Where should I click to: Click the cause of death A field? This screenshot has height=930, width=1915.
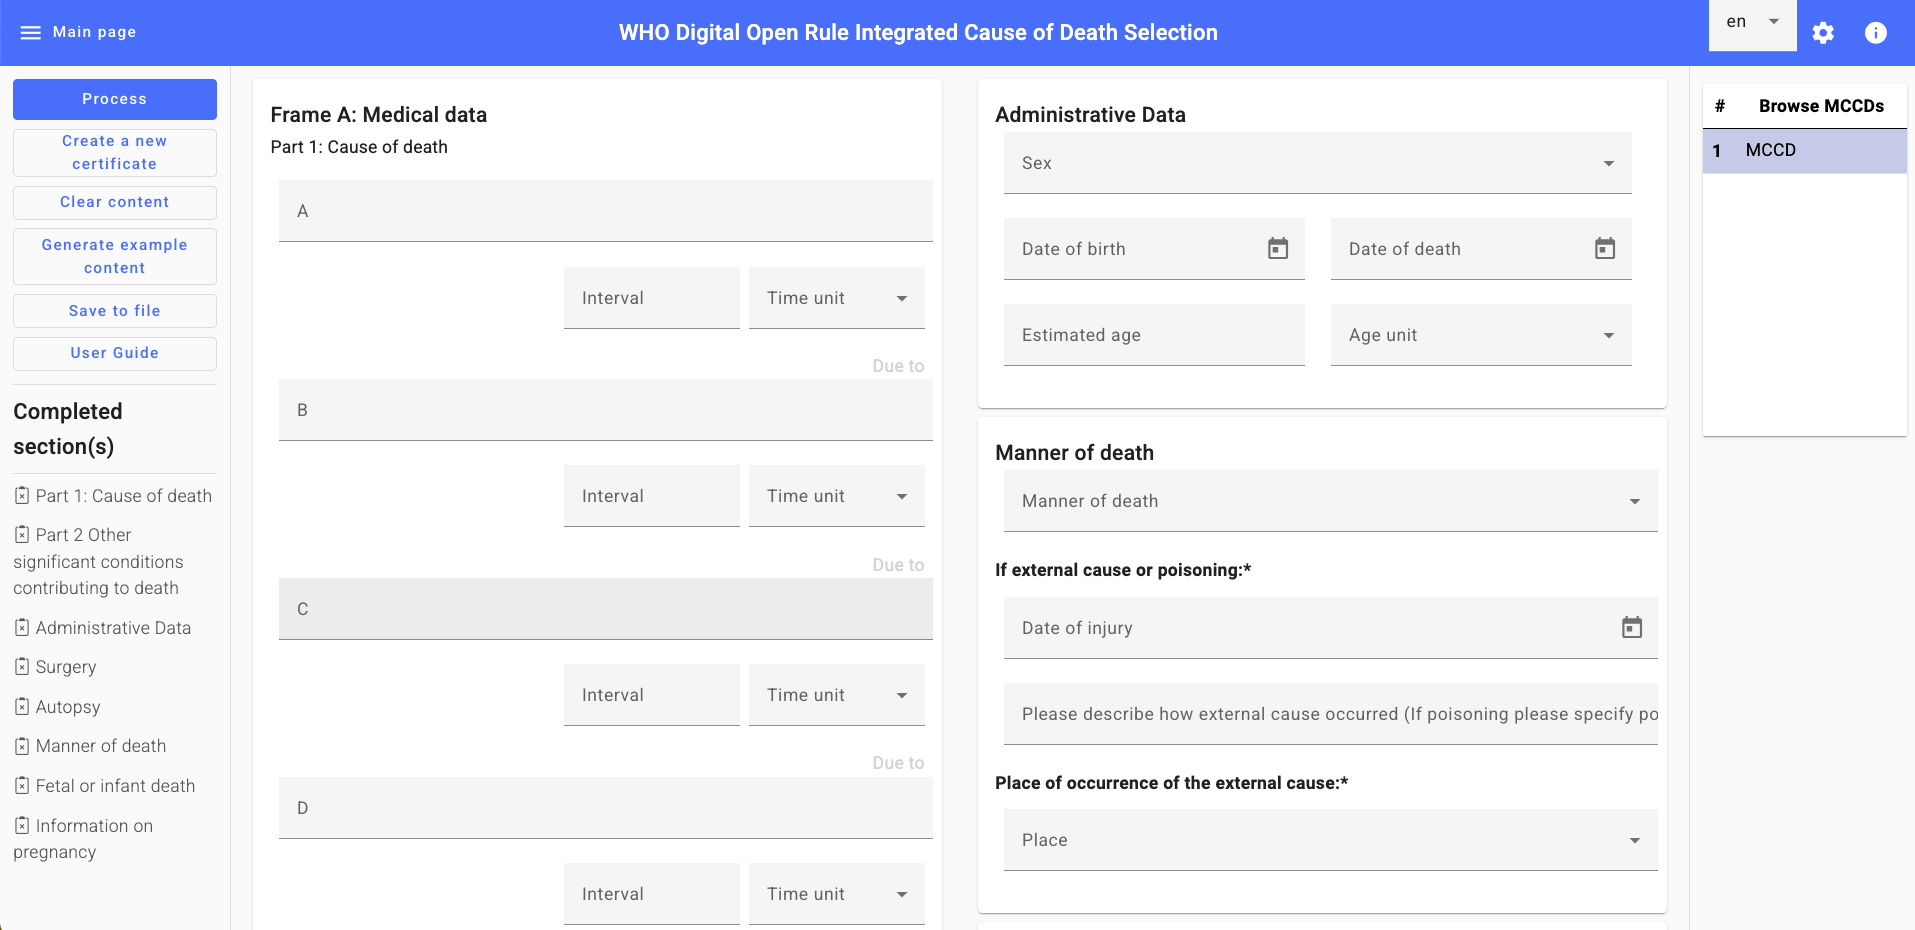point(605,211)
